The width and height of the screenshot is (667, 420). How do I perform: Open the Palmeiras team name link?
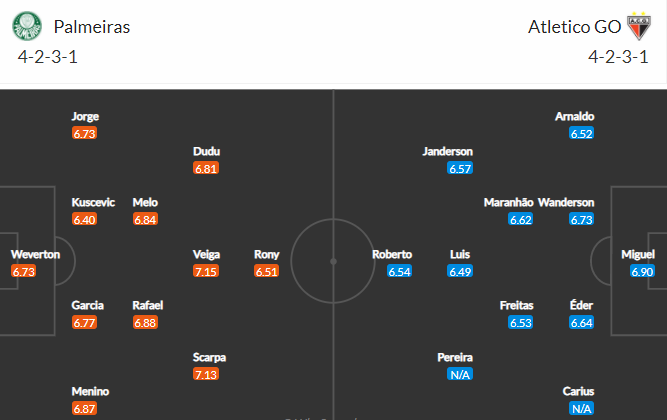coord(92,27)
